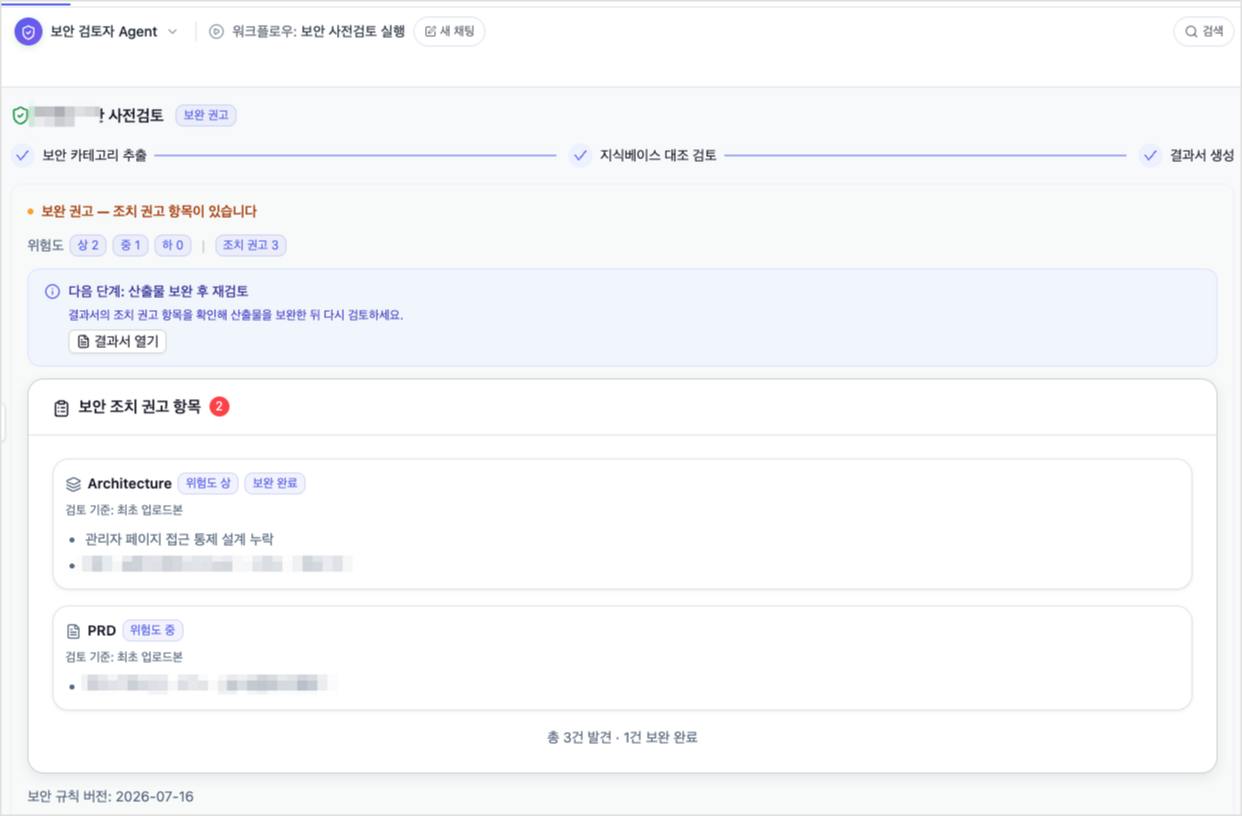Open the PRD recommendation card title

pos(102,631)
